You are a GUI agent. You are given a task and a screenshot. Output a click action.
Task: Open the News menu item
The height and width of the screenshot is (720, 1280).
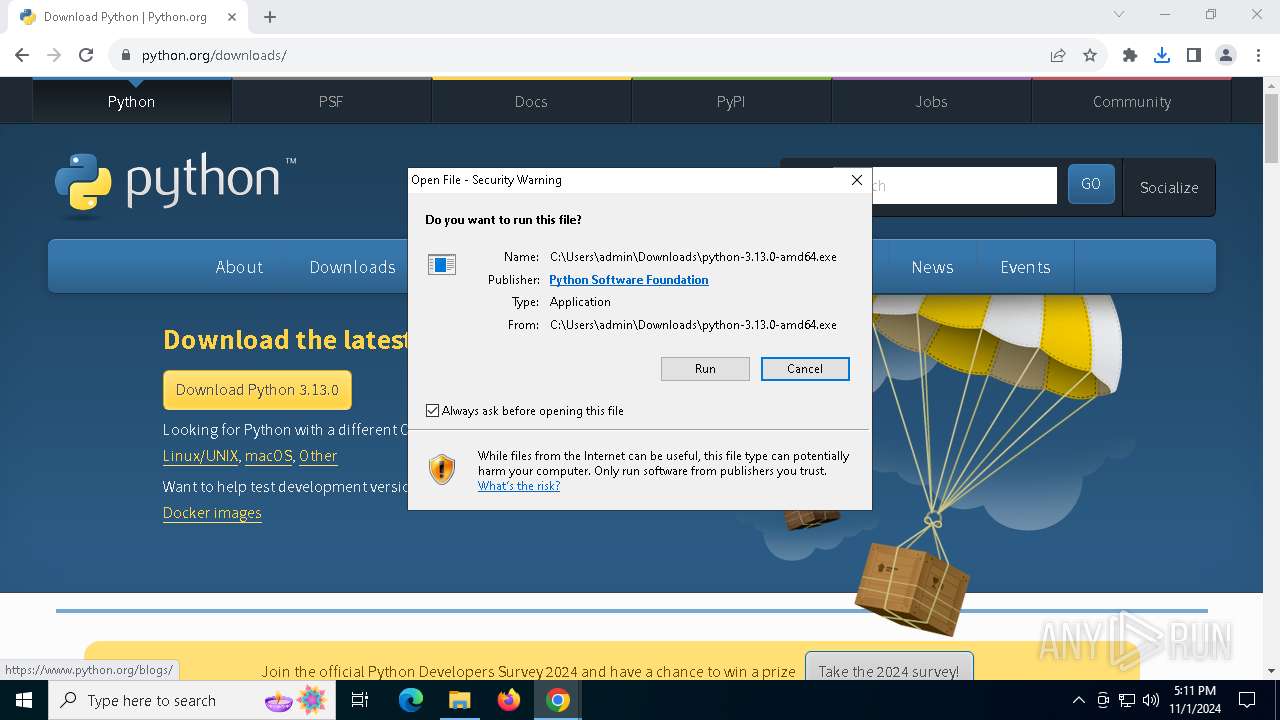[x=932, y=267]
